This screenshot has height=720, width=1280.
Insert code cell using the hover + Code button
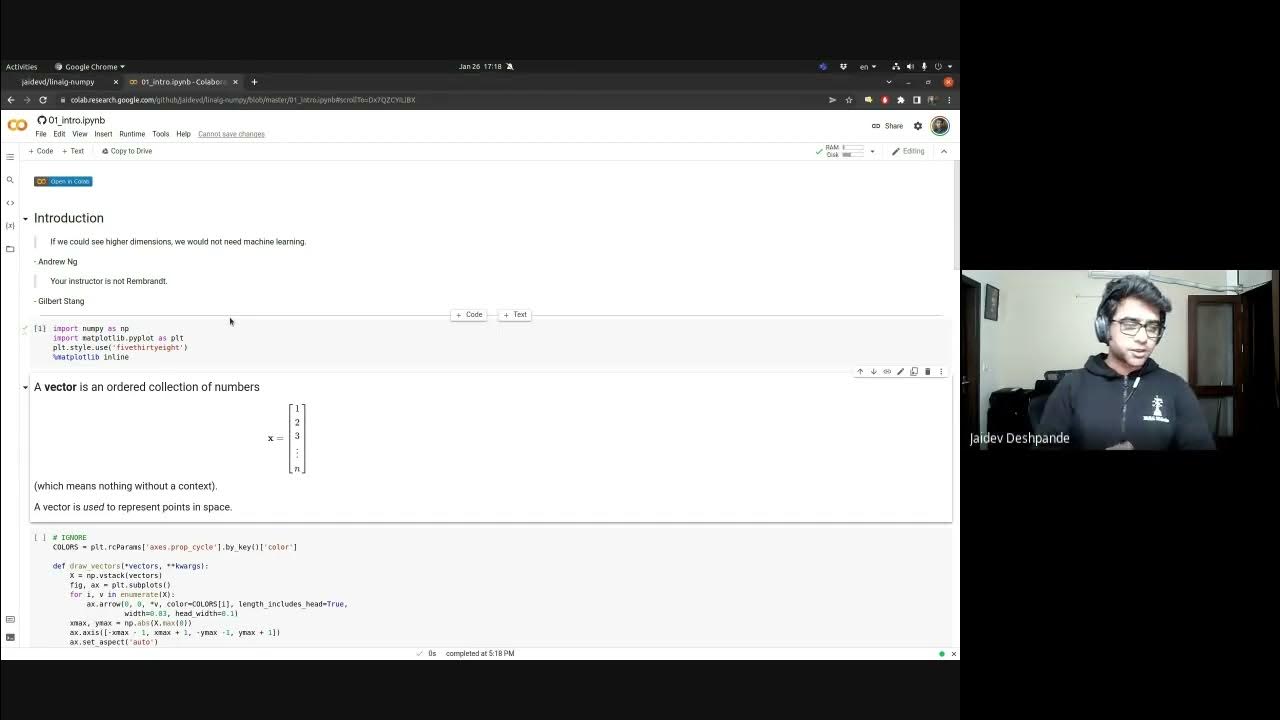tap(469, 315)
